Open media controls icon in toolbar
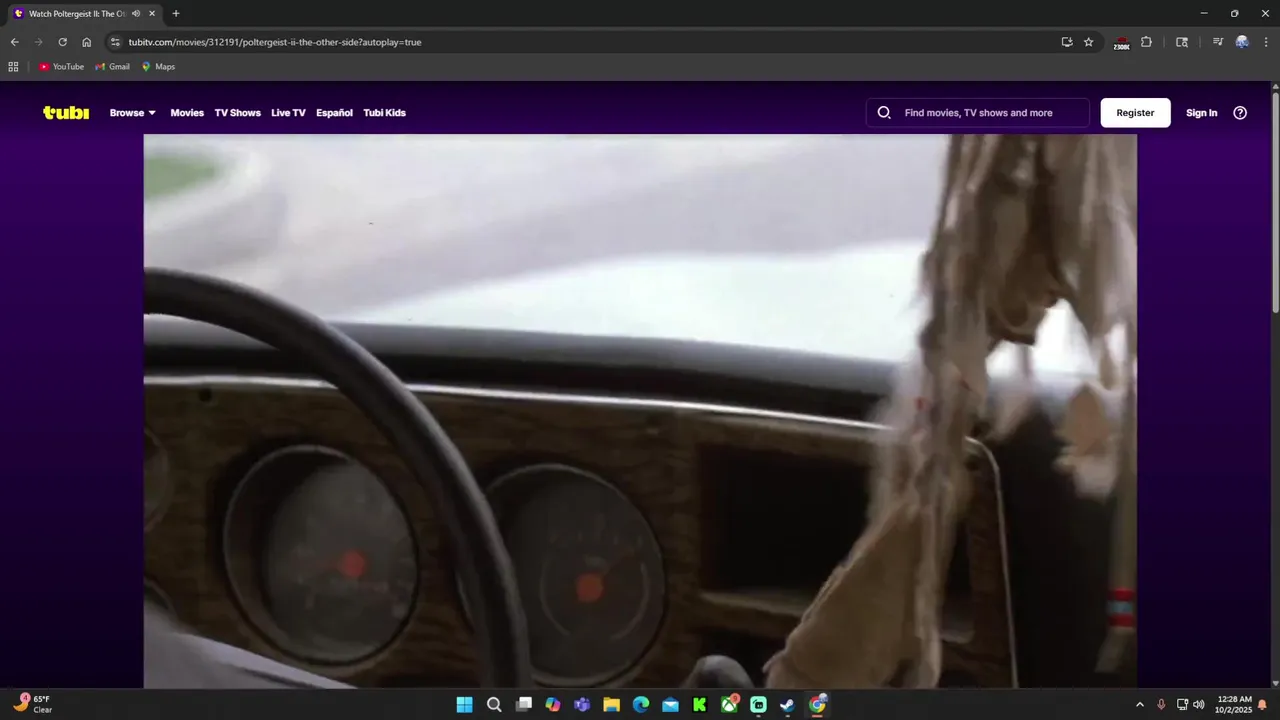The width and height of the screenshot is (1280, 720). (x=1217, y=42)
